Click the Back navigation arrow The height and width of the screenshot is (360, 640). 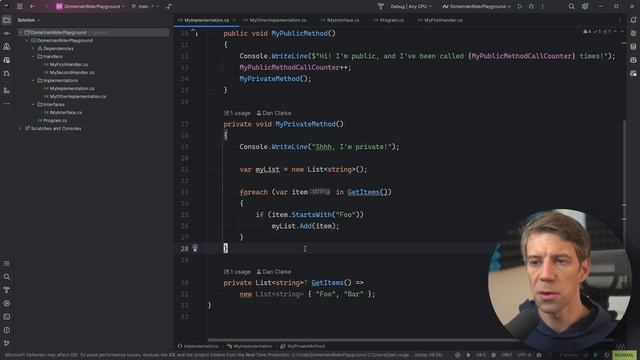pos(33,7)
